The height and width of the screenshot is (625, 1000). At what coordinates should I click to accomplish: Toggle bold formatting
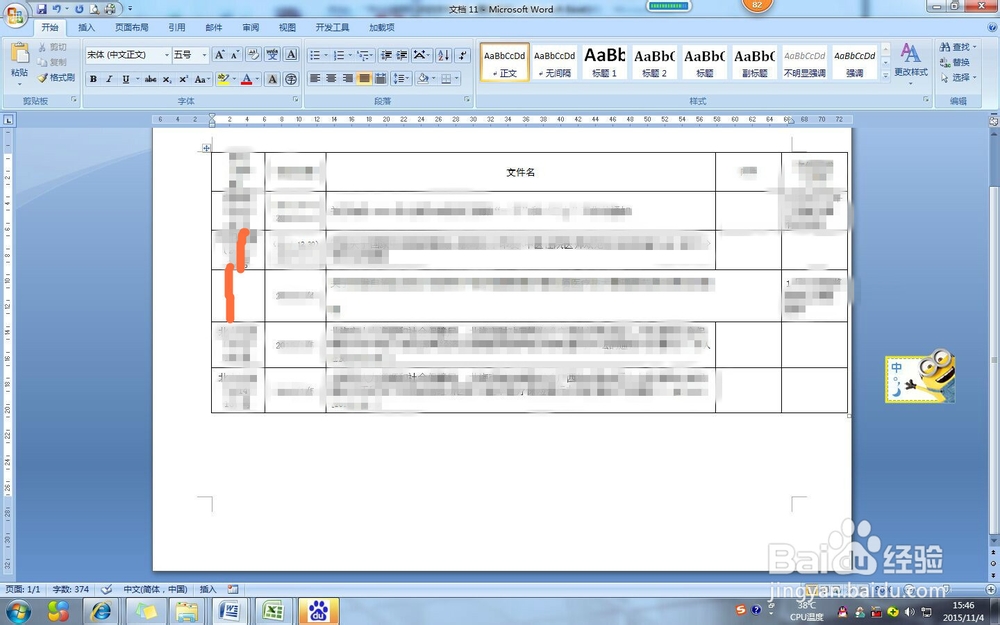click(x=92, y=79)
